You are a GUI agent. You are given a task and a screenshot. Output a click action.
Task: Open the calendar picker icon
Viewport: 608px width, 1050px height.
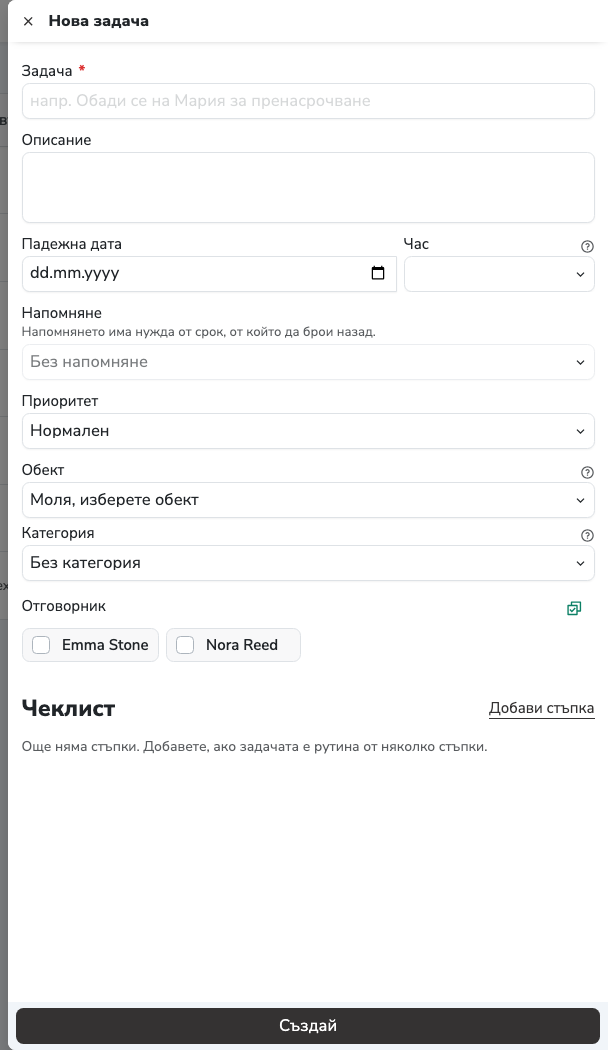click(x=378, y=273)
